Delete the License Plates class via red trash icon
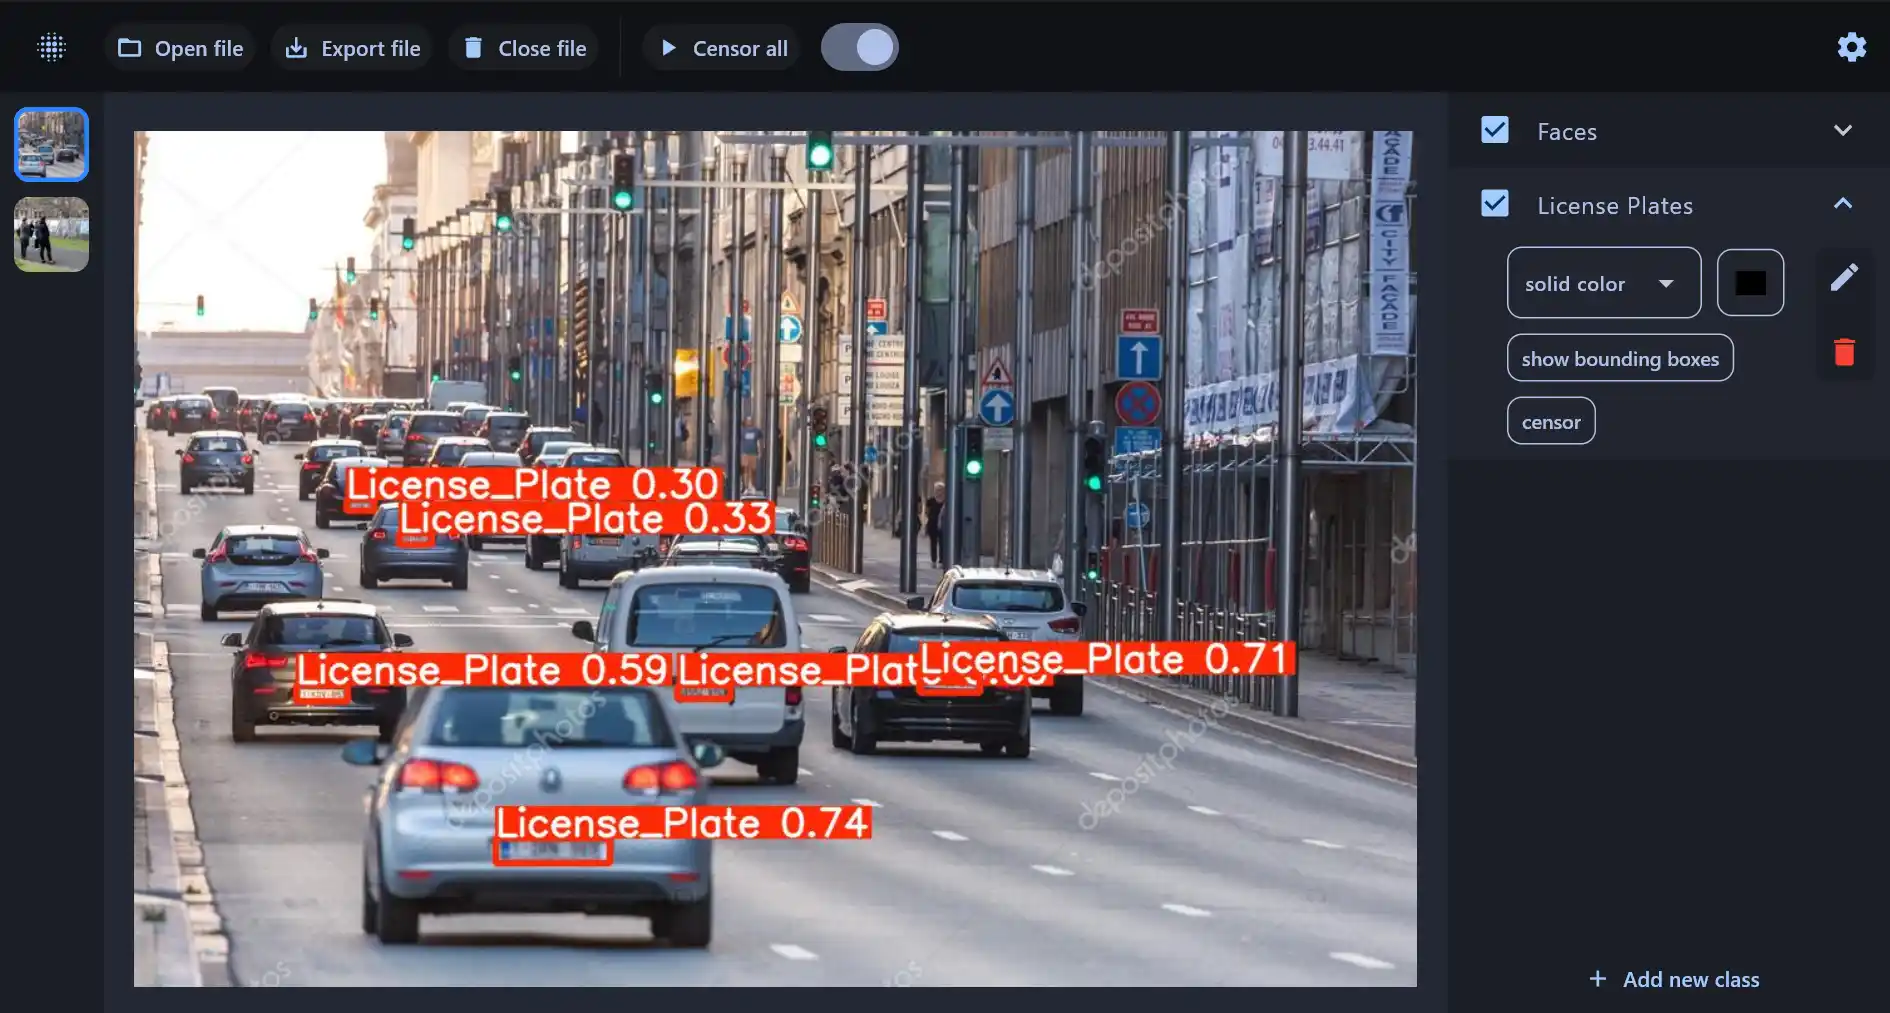Viewport: 1890px width, 1013px height. [x=1845, y=352]
